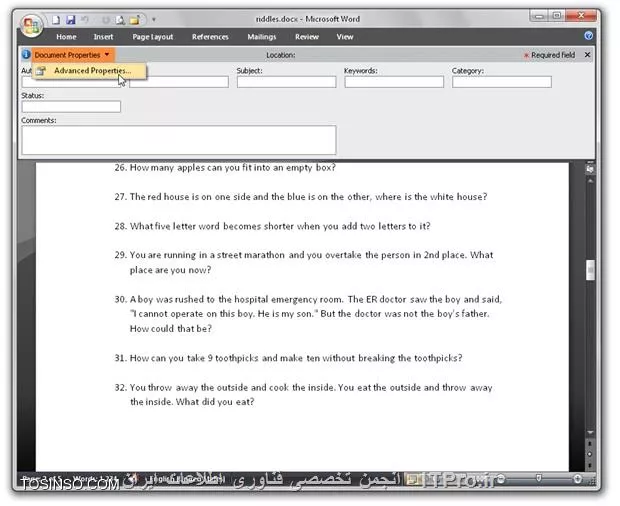This screenshot has height=506, width=620.
Task: Click the blue info icon beside Document Properties
Action: [x=26, y=54]
